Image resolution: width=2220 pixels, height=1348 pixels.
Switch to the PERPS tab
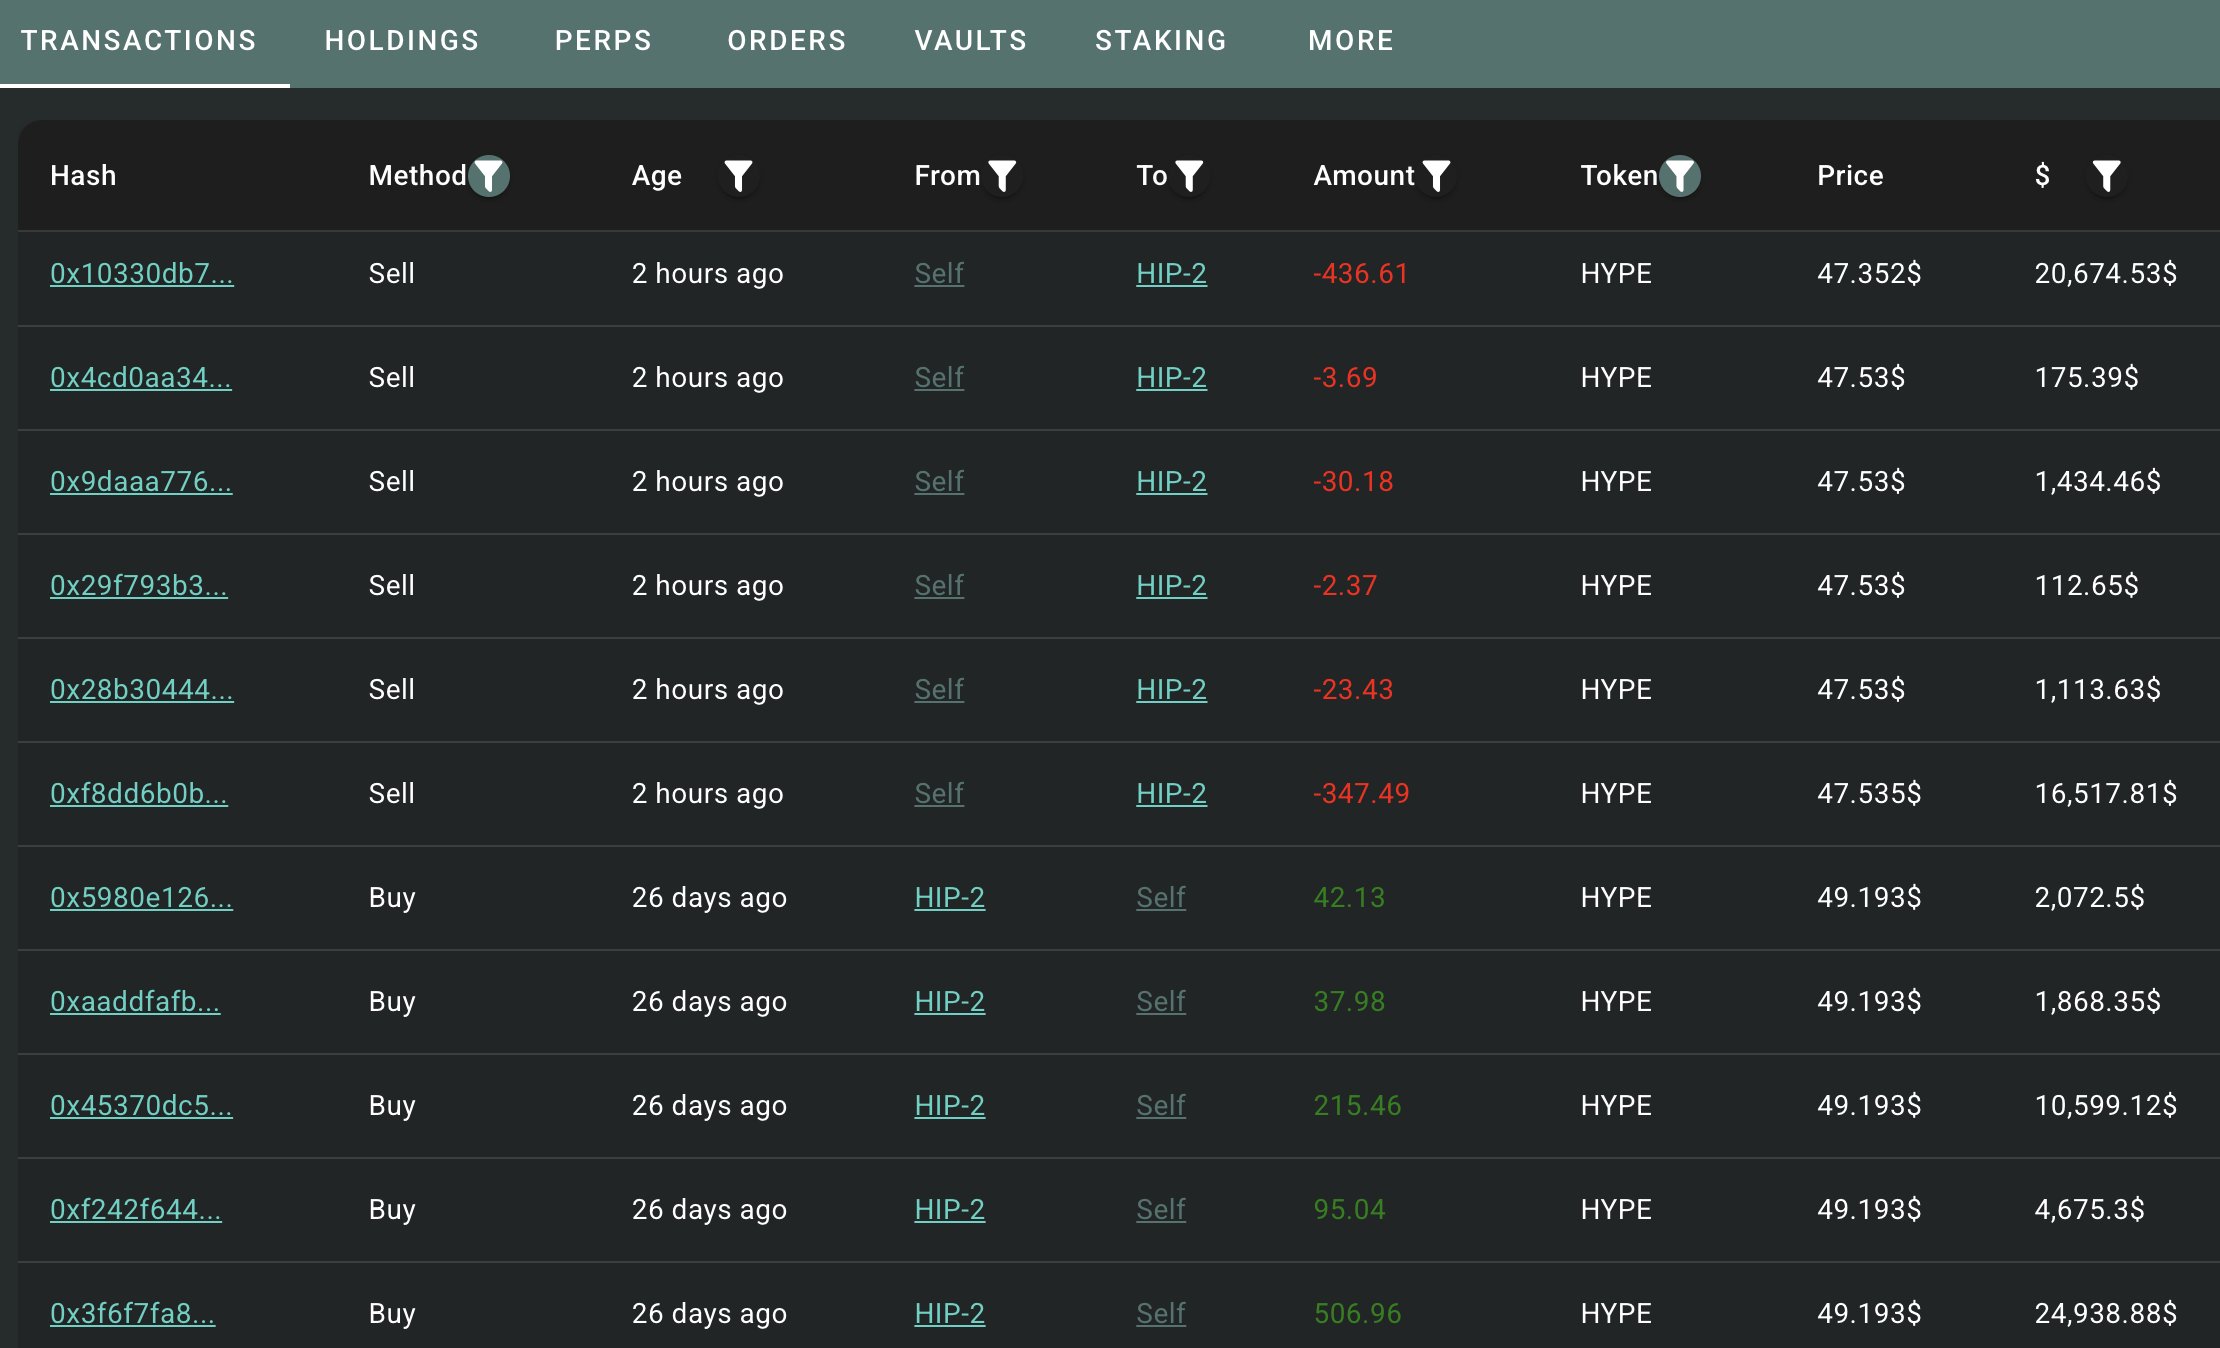click(x=603, y=40)
